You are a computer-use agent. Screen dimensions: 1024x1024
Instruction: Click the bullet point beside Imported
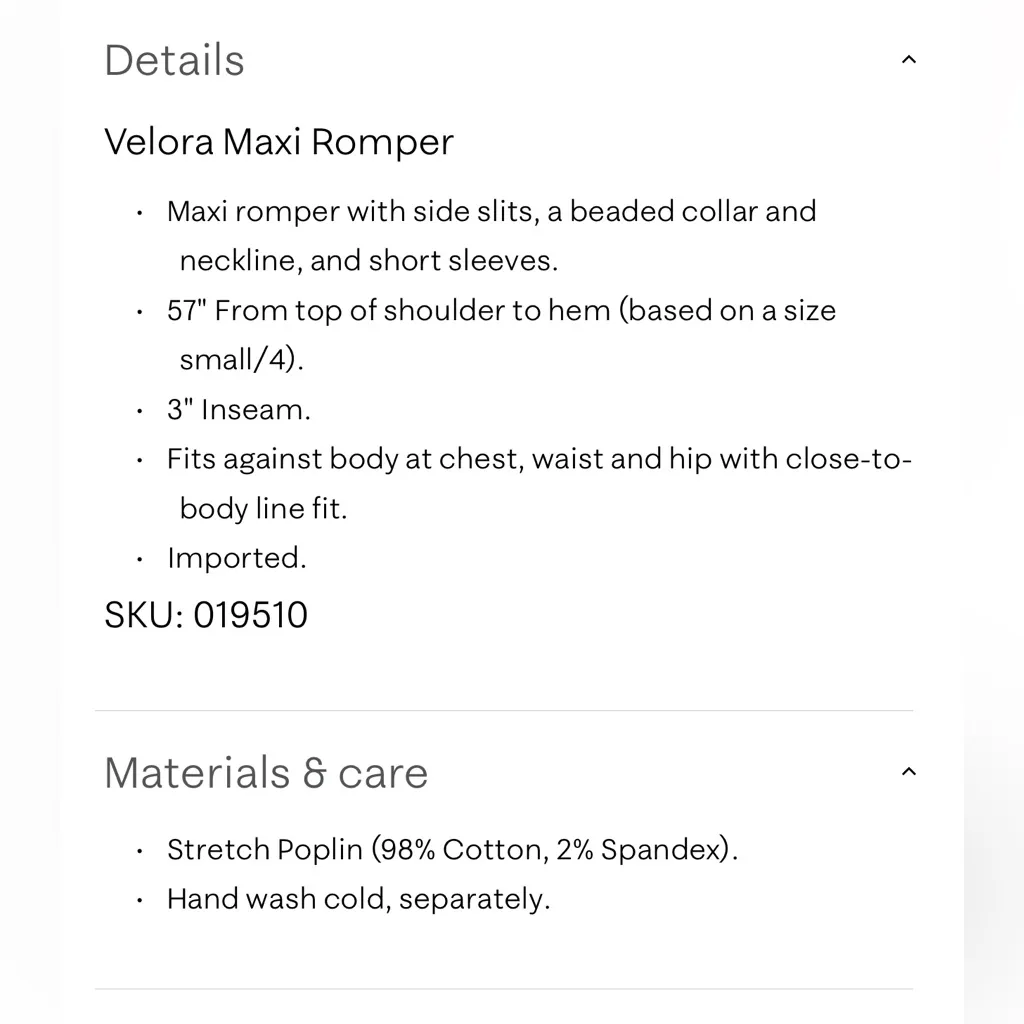pos(140,559)
